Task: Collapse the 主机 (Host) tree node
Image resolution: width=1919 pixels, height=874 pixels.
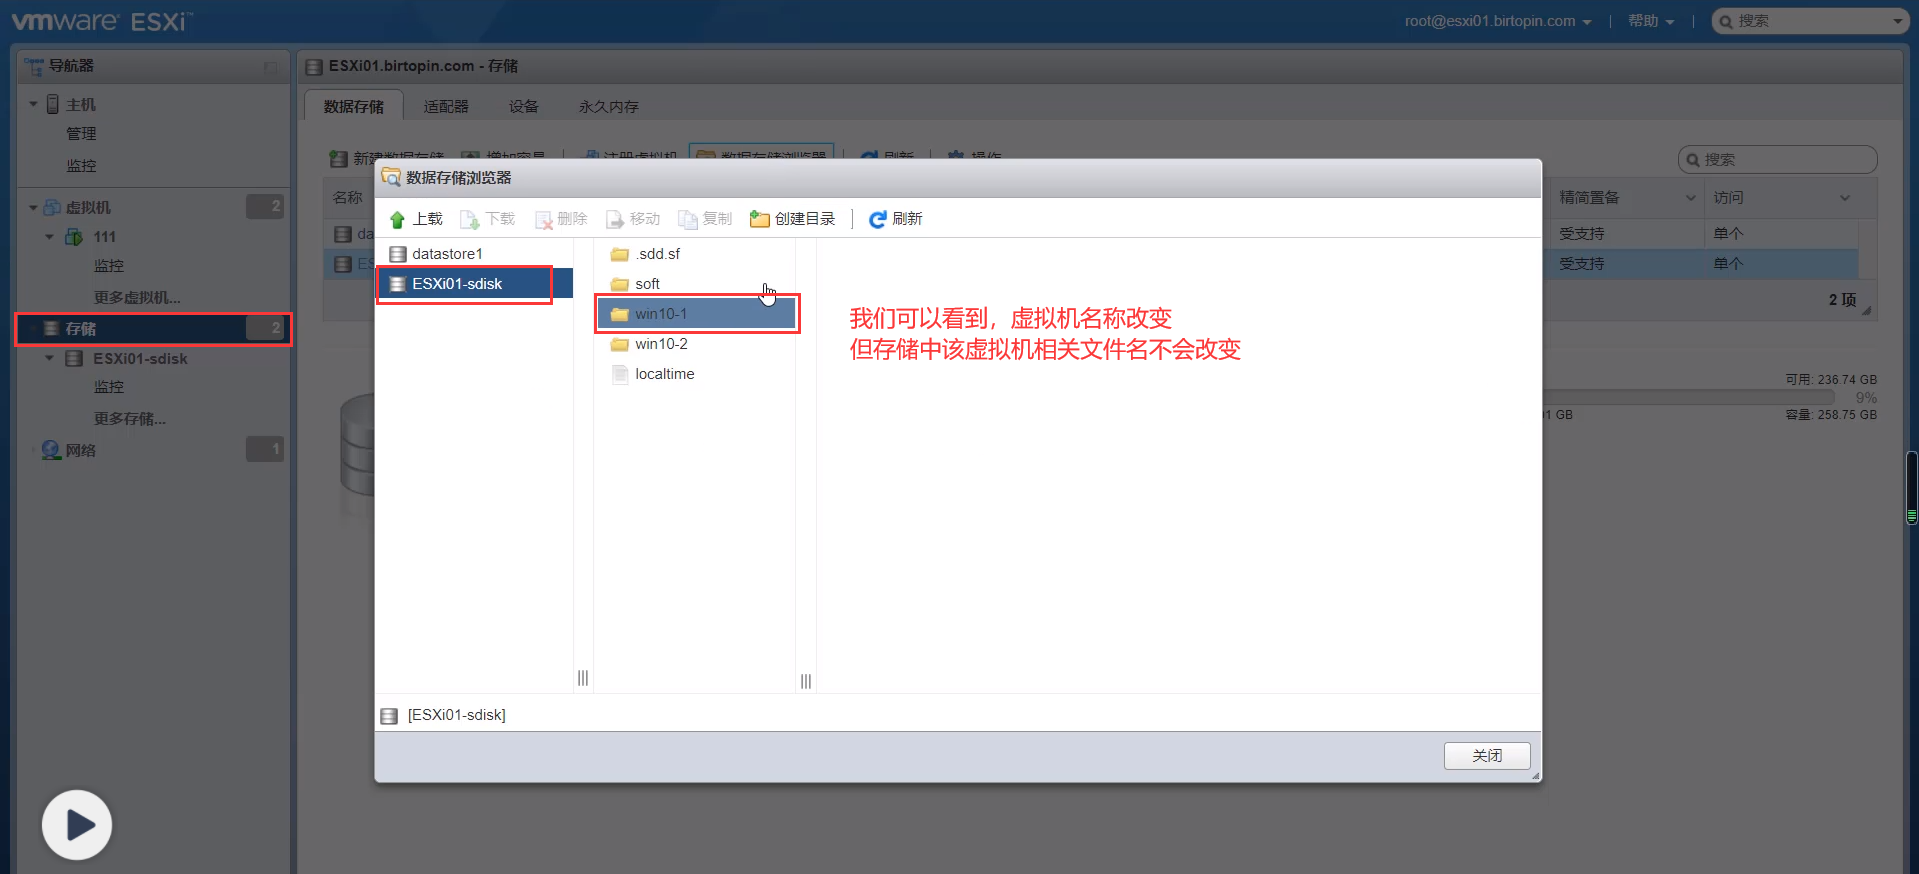Action: pyautogui.click(x=33, y=104)
